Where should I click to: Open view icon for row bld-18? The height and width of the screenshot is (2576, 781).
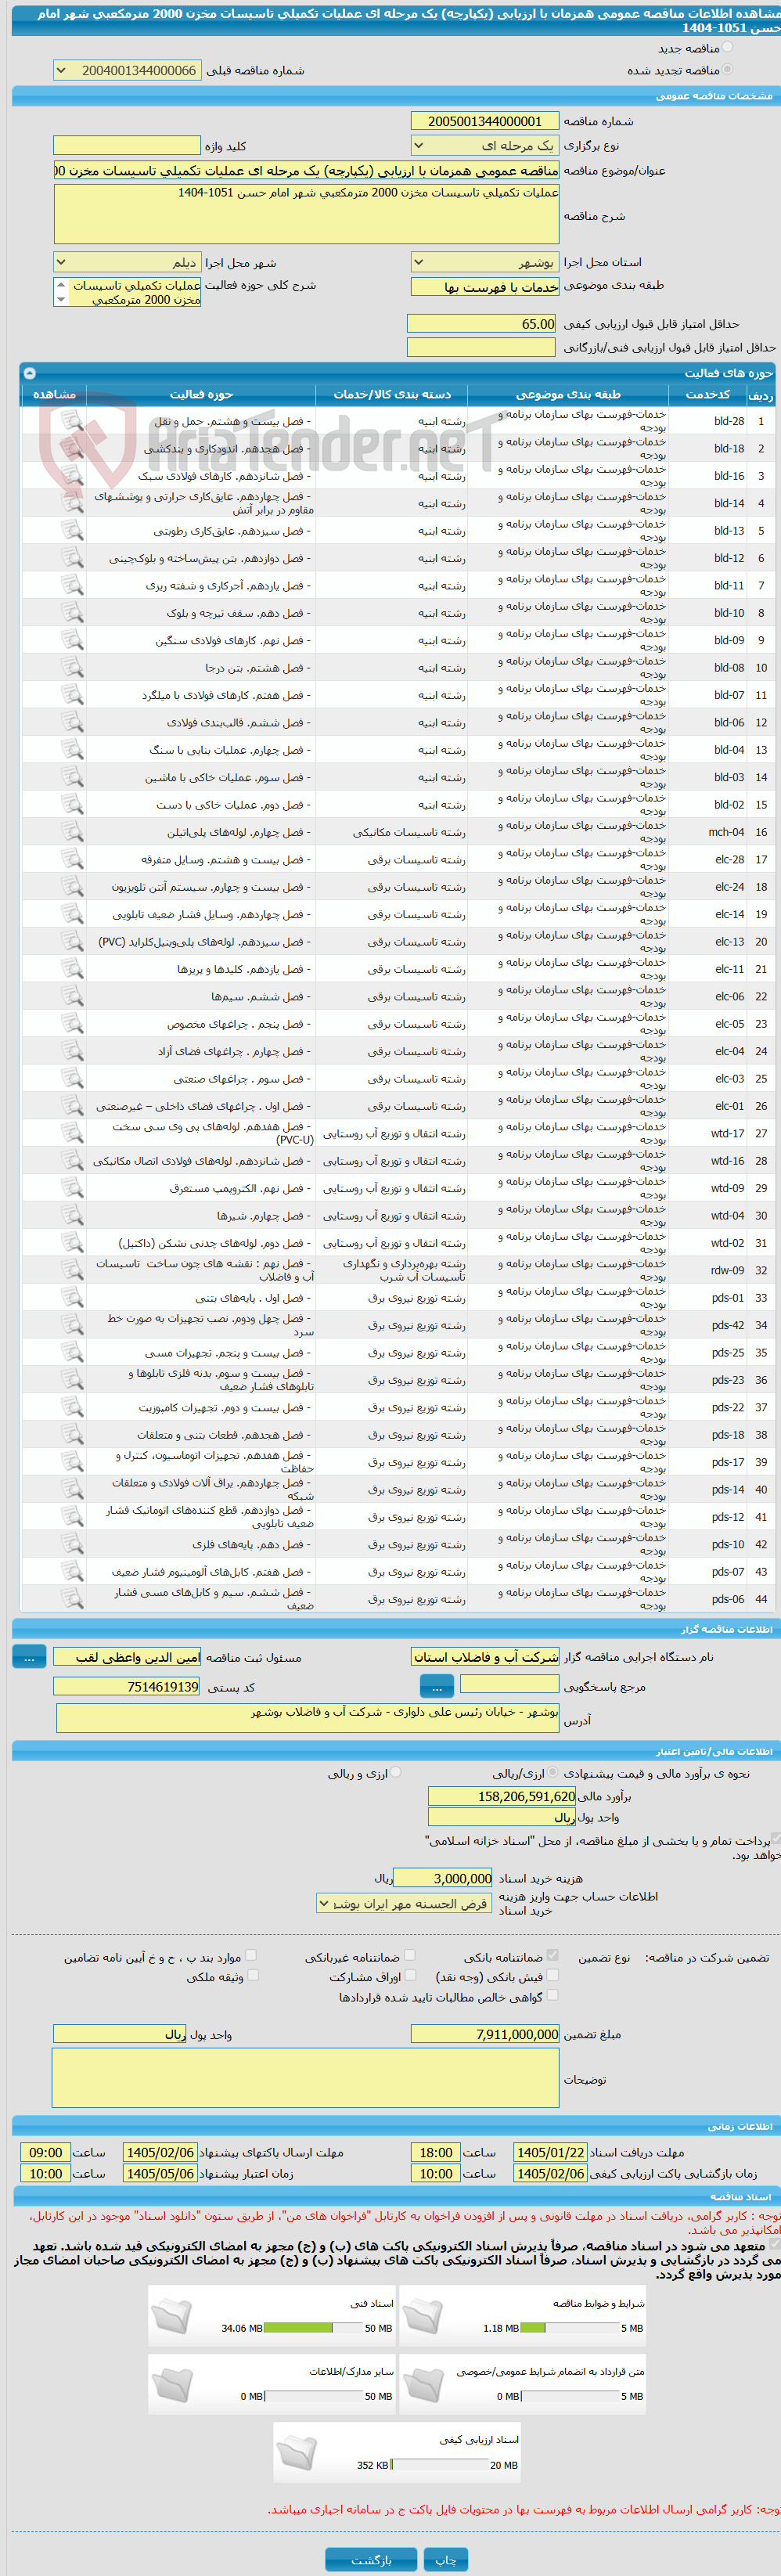pyautogui.click(x=71, y=448)
